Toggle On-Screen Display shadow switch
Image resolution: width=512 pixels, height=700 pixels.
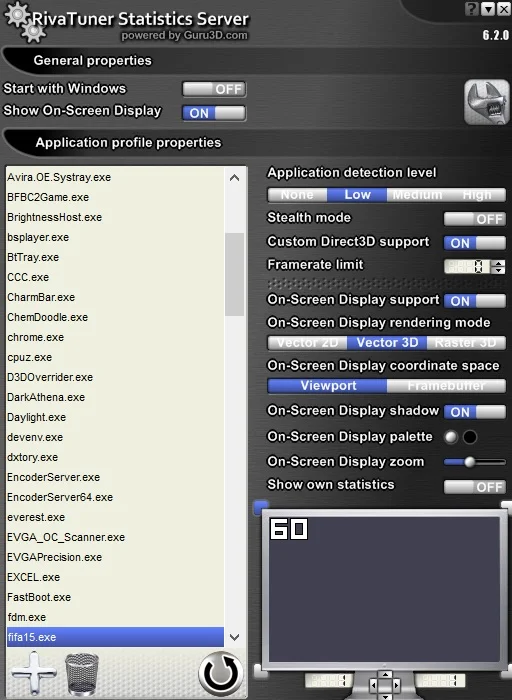pyautogui.click(x=475, y=412)
